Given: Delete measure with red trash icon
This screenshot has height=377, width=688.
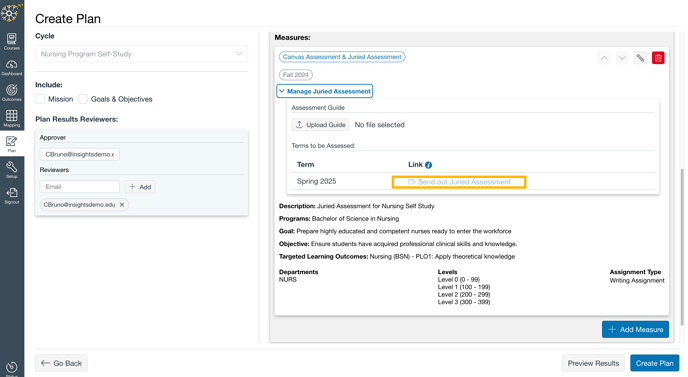Looking at the screenshot, I should [x=658, y=58].
